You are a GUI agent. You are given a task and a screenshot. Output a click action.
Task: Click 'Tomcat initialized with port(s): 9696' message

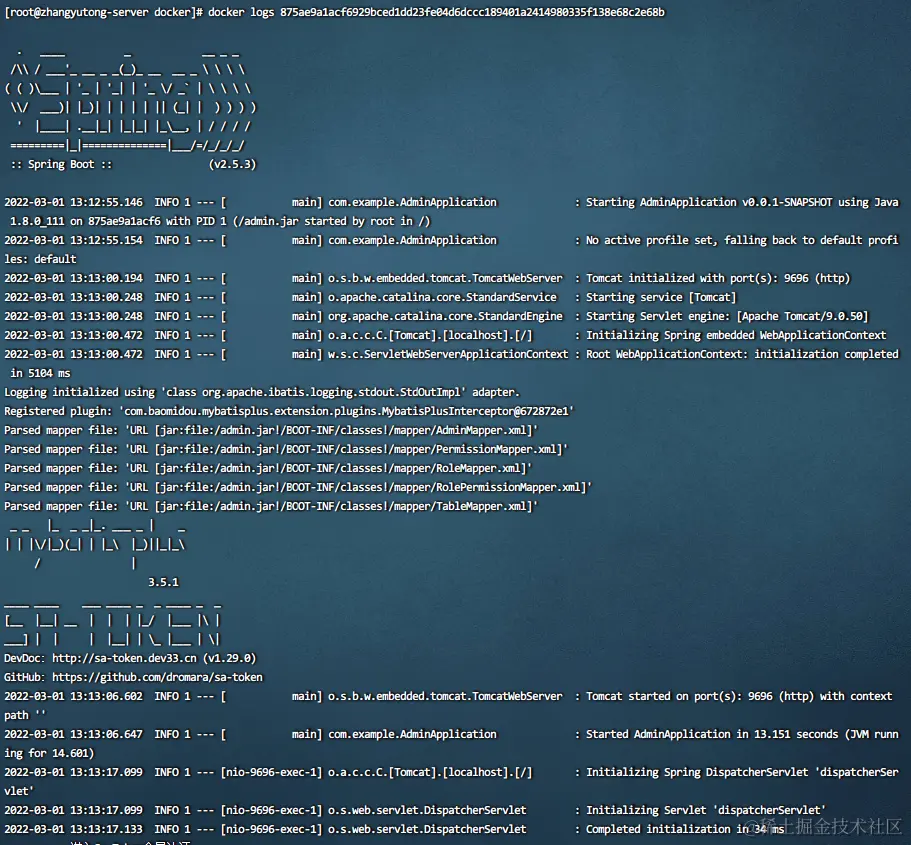(718, 278)
